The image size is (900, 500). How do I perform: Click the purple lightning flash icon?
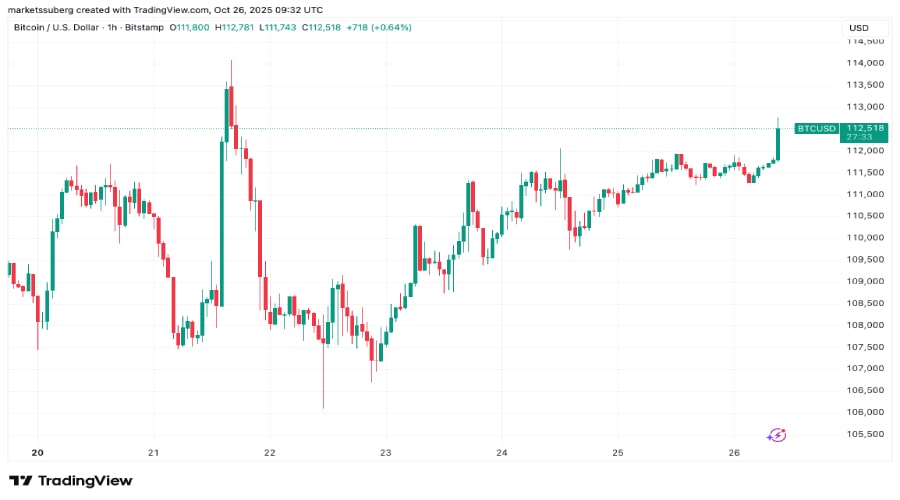tap(777, 435)
